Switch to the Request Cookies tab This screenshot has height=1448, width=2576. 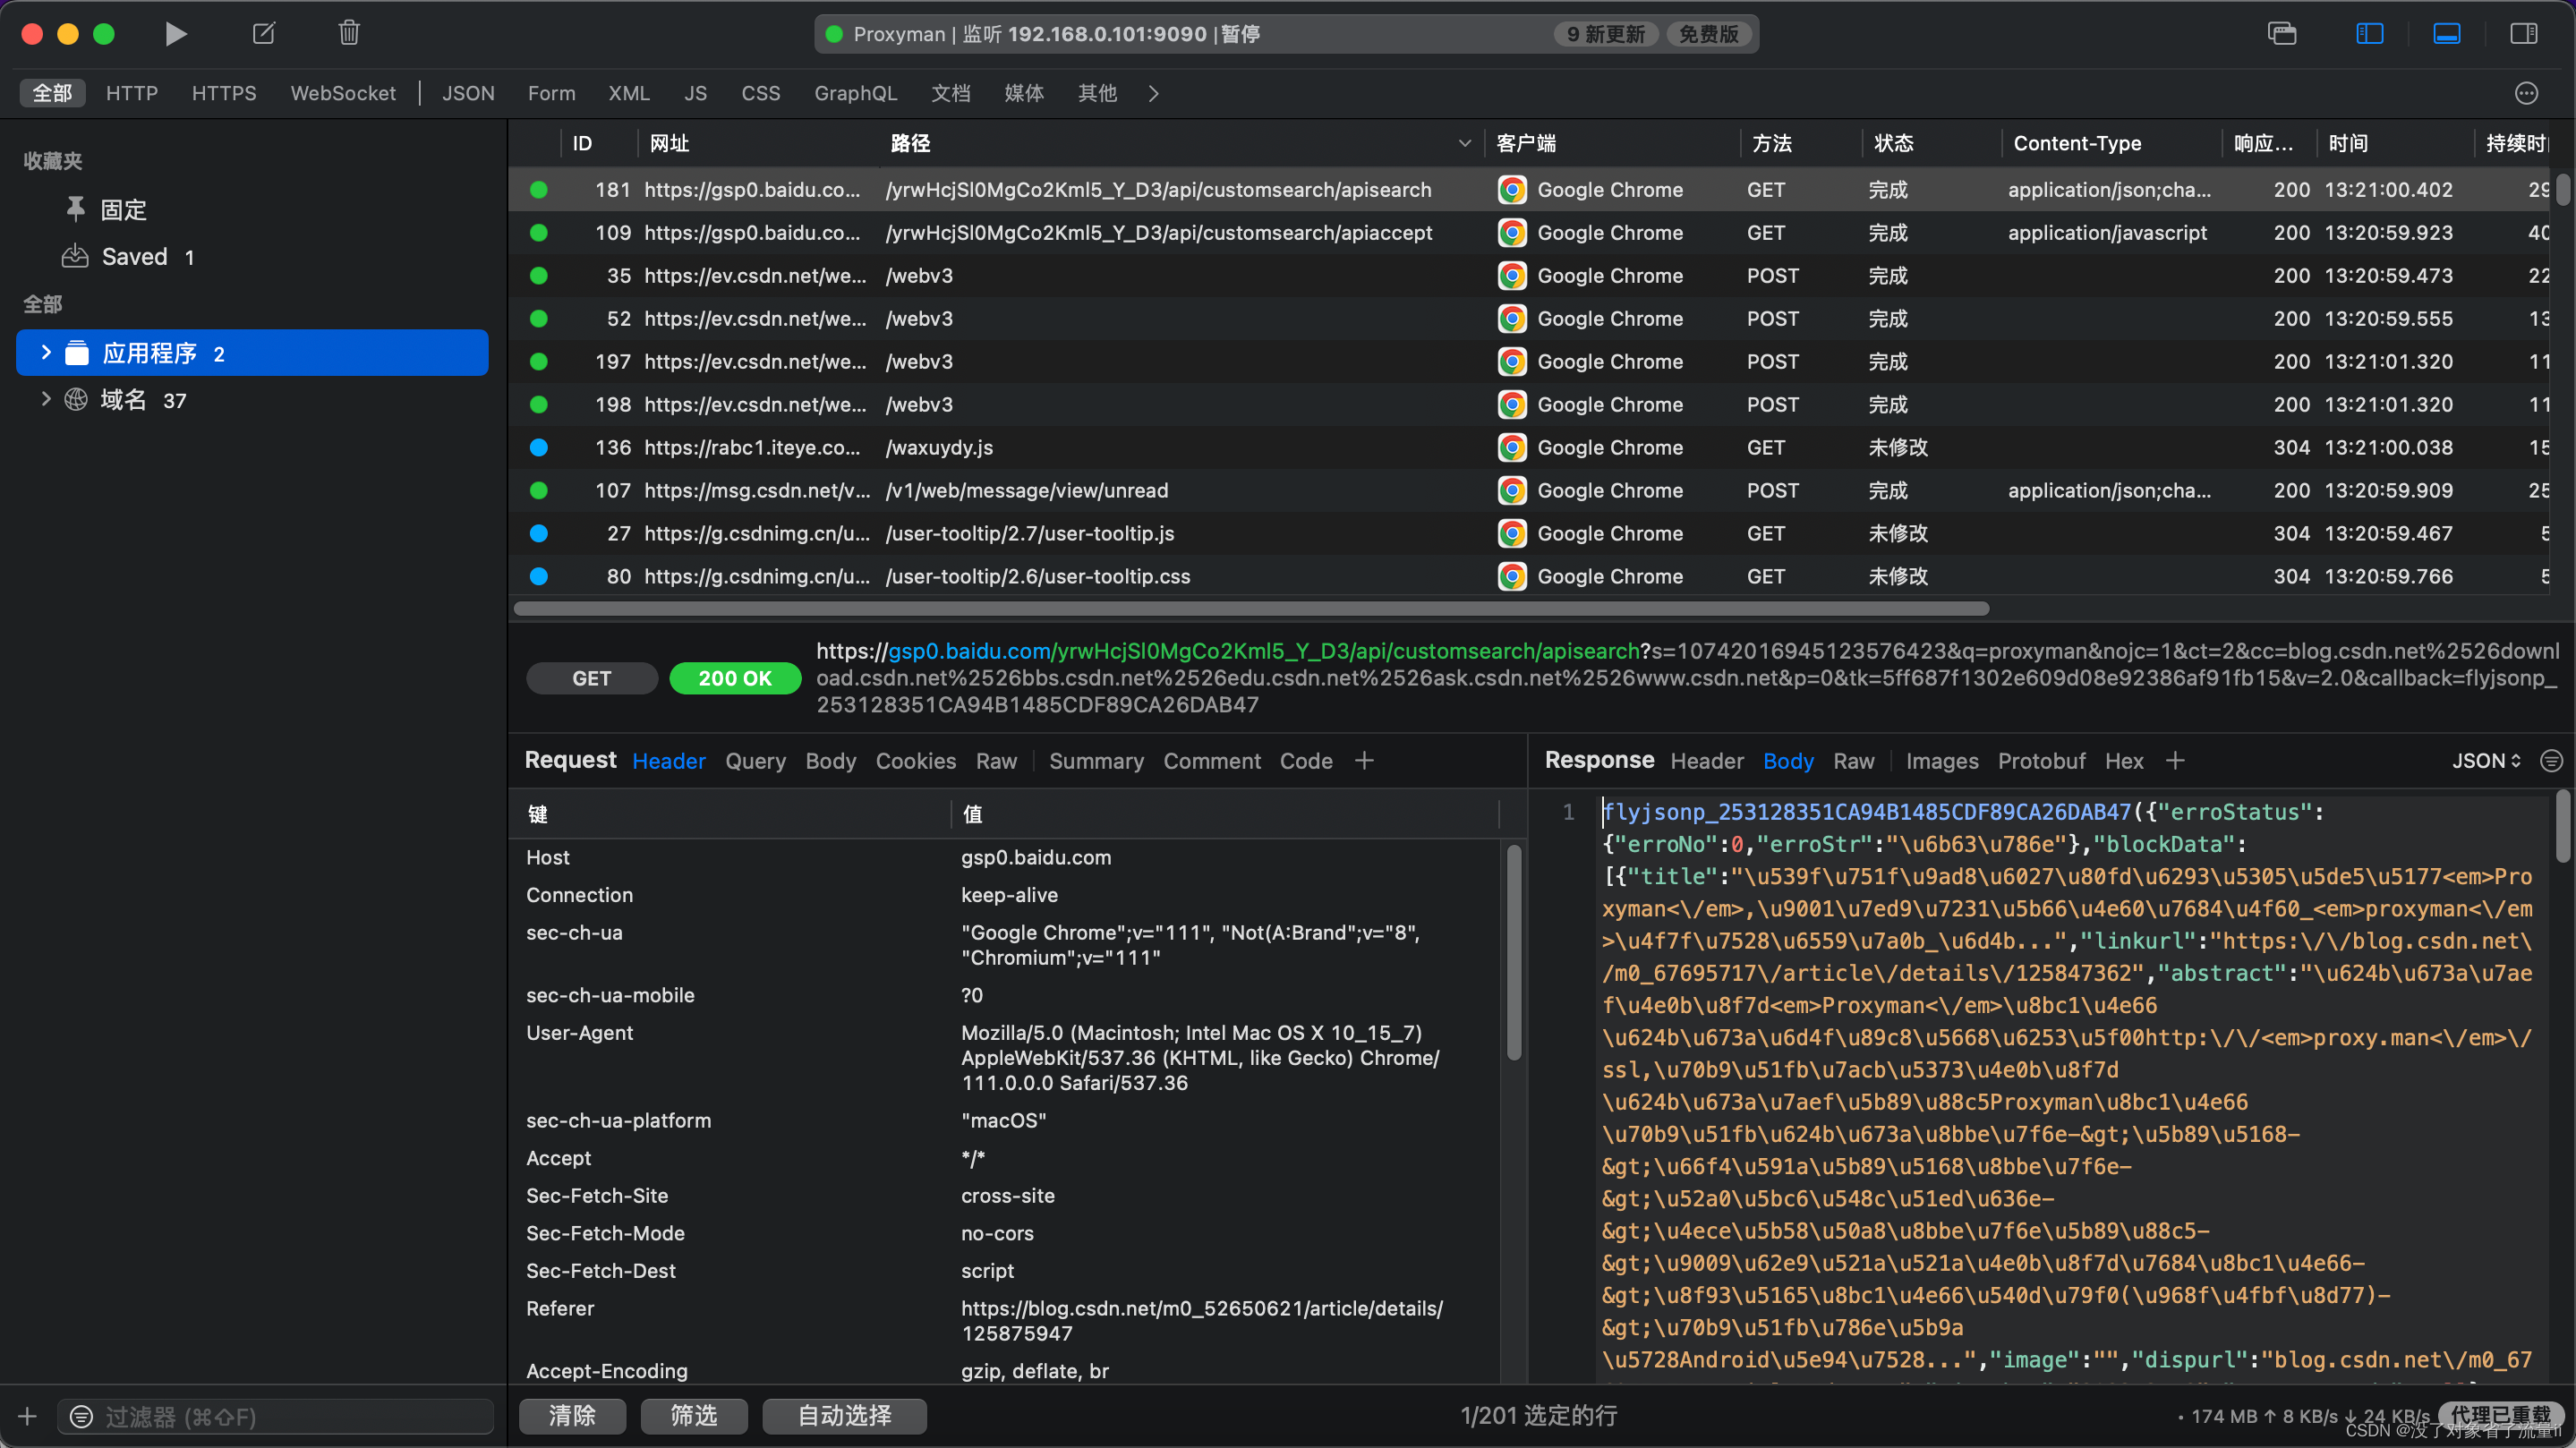pos(915,761)
